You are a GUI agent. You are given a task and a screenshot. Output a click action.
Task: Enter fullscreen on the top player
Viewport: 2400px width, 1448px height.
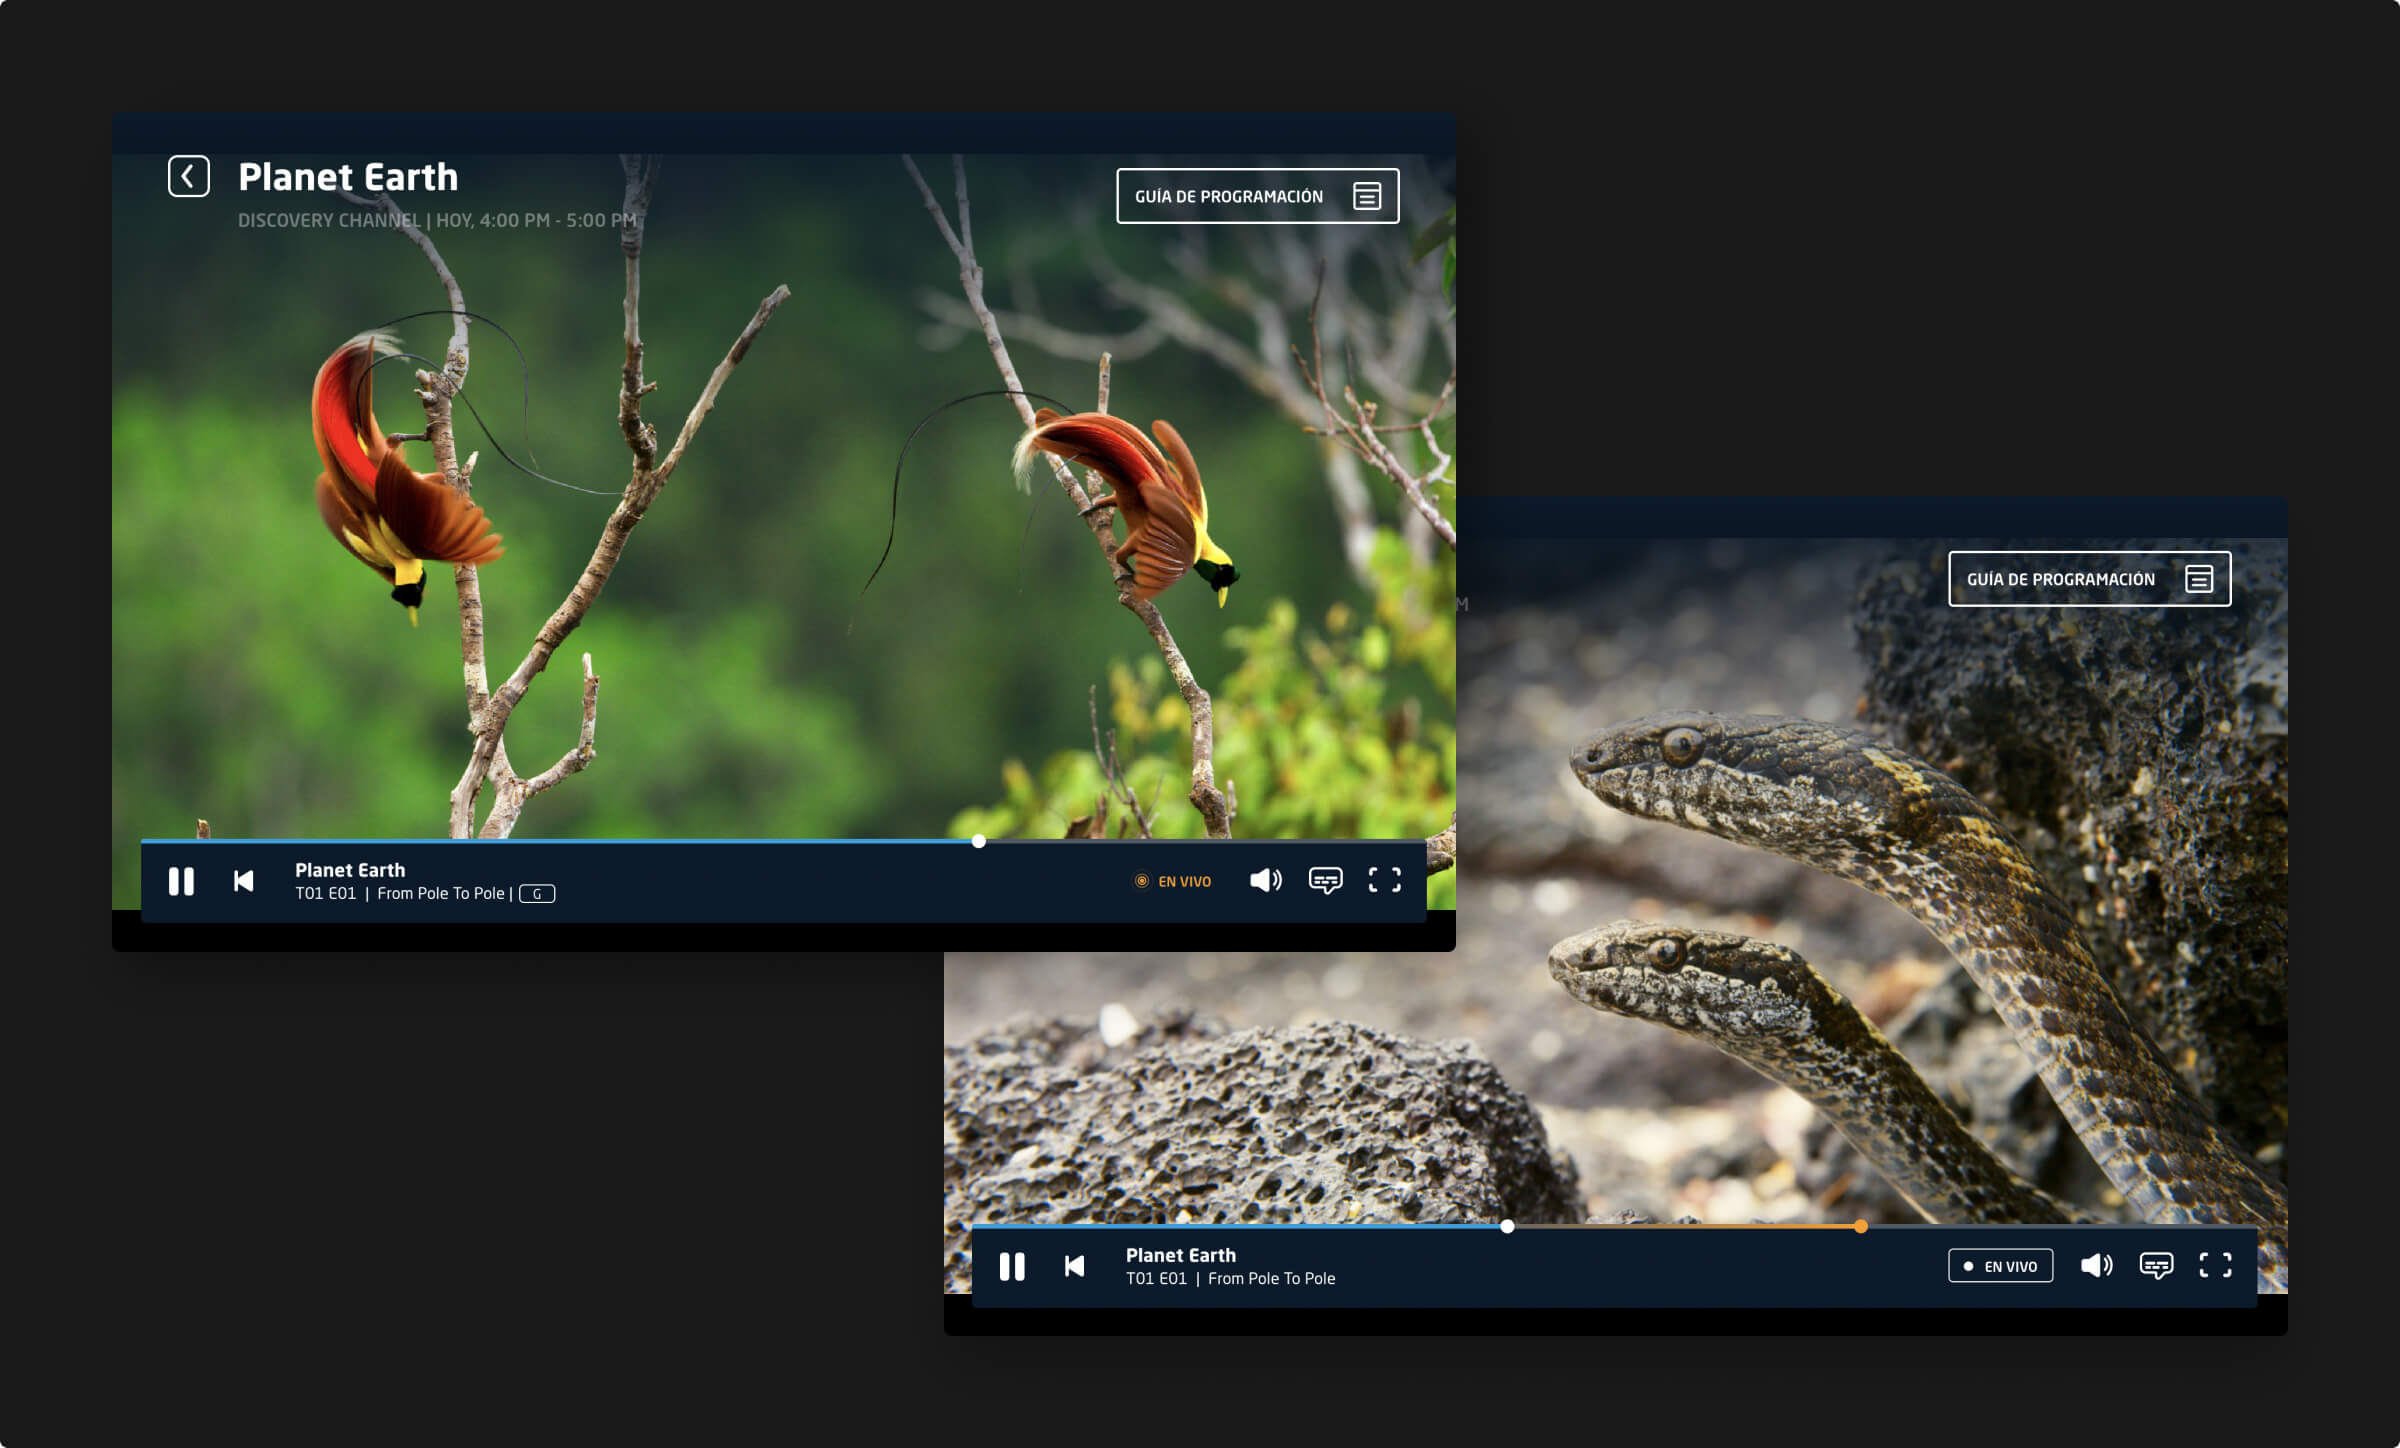tap(1385, 881)
